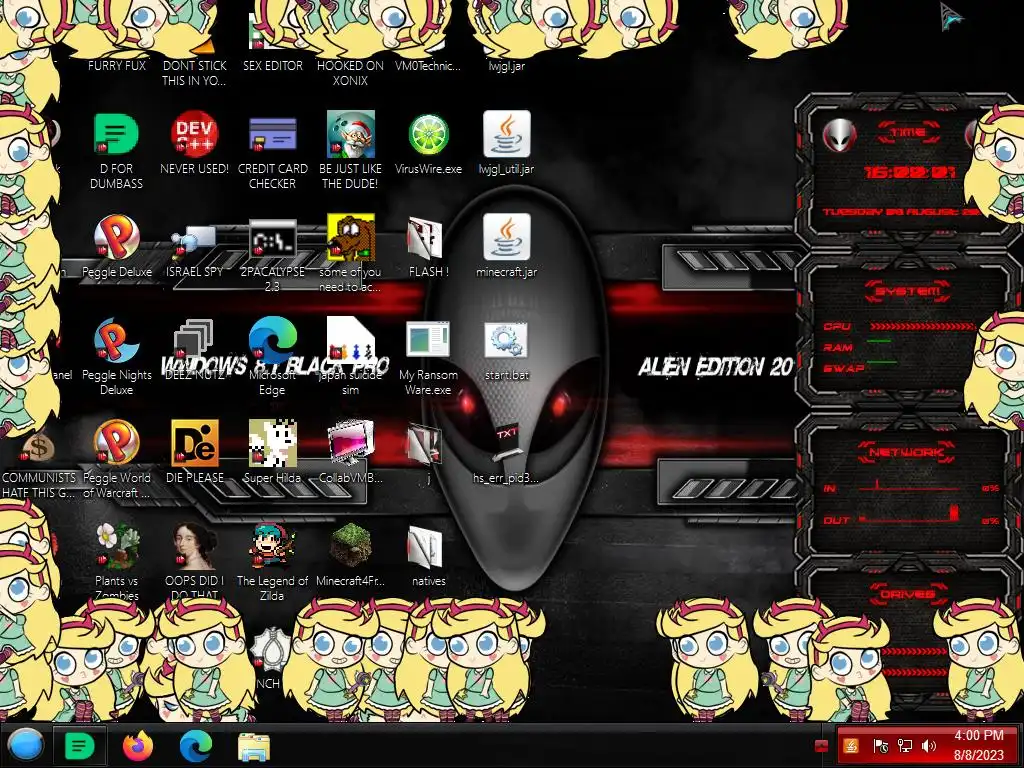Select the Super Hilda game icon

(272, 443)
